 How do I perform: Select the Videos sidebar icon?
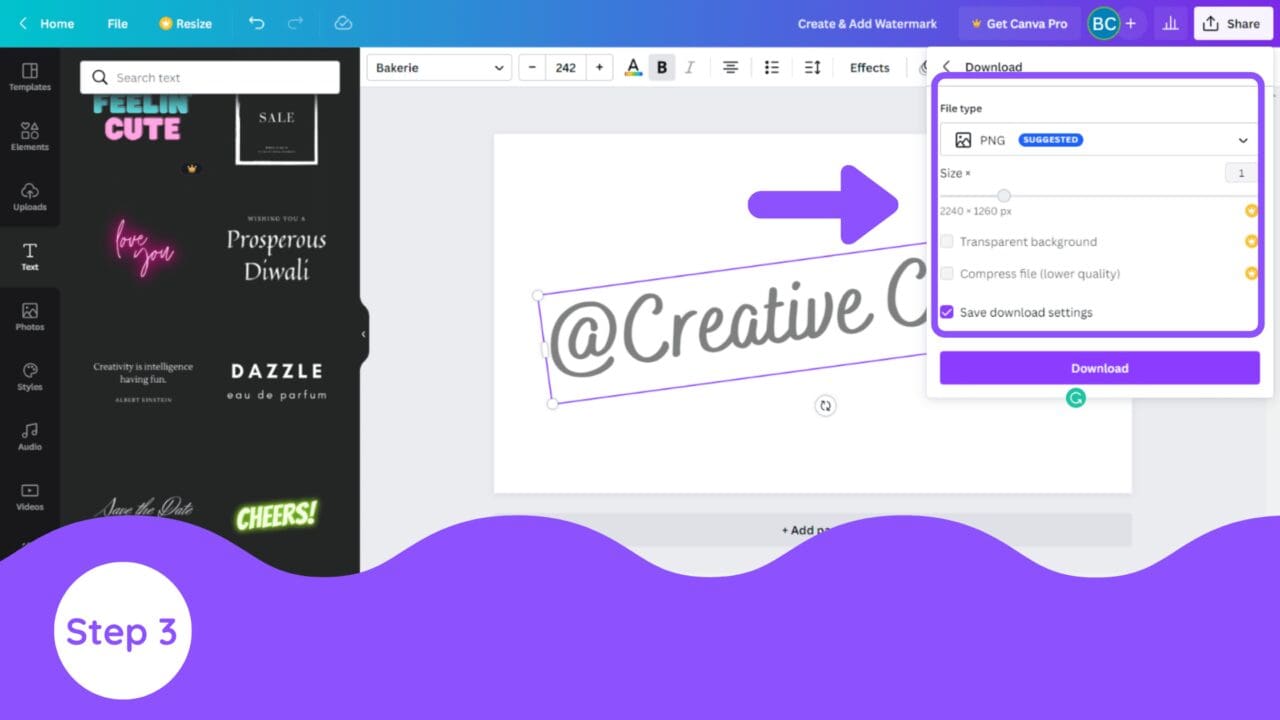coord(30,496)
